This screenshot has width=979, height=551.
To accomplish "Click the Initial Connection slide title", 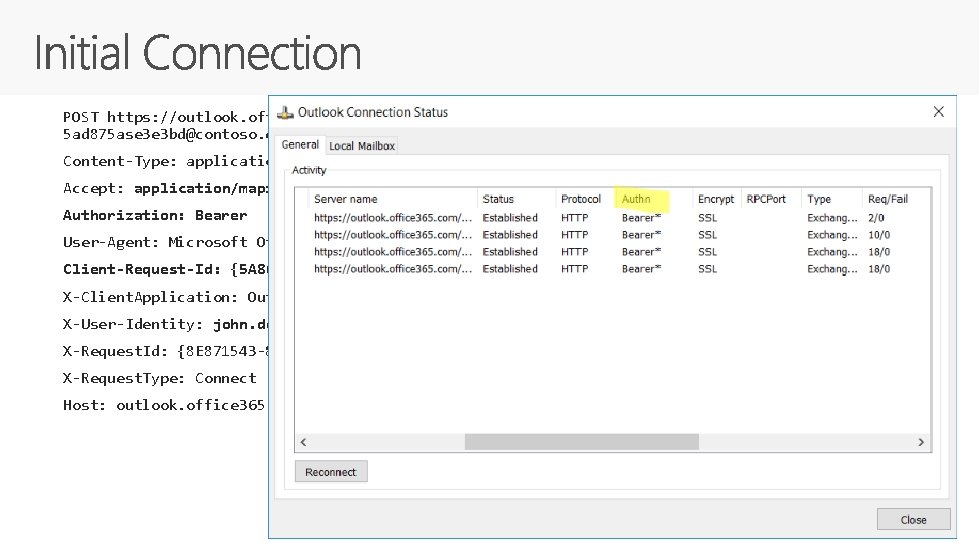I will (x=198, y=53).
